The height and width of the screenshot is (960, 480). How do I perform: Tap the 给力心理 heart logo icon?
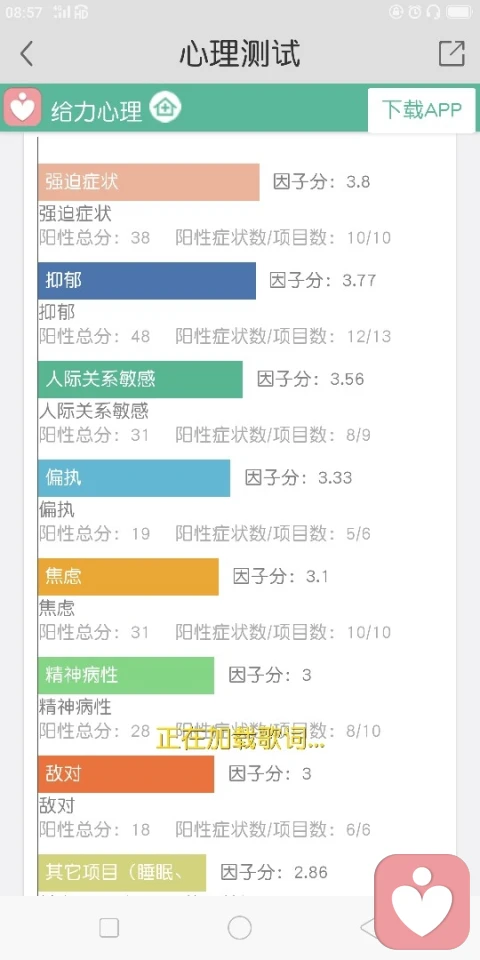click(x=23, y=107)
